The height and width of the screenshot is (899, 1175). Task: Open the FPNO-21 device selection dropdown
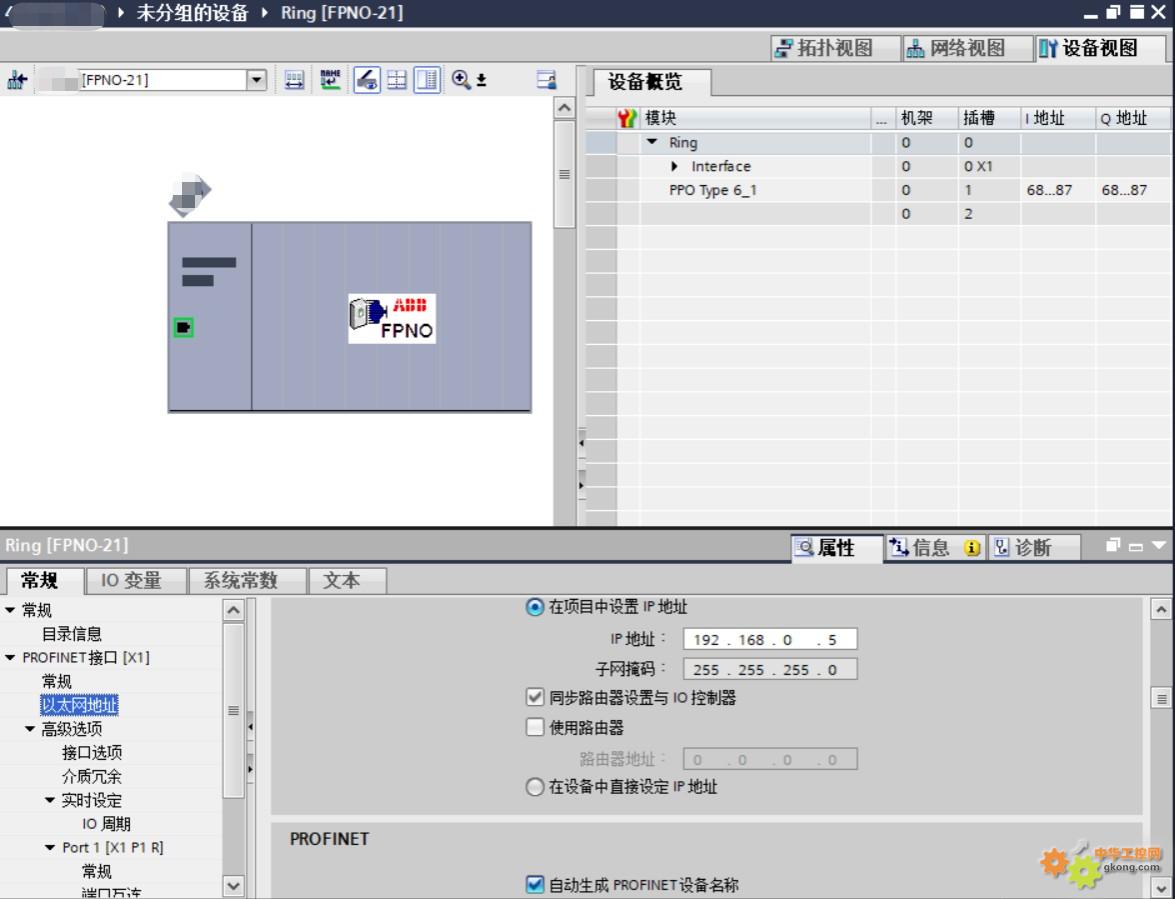(257, 80)
